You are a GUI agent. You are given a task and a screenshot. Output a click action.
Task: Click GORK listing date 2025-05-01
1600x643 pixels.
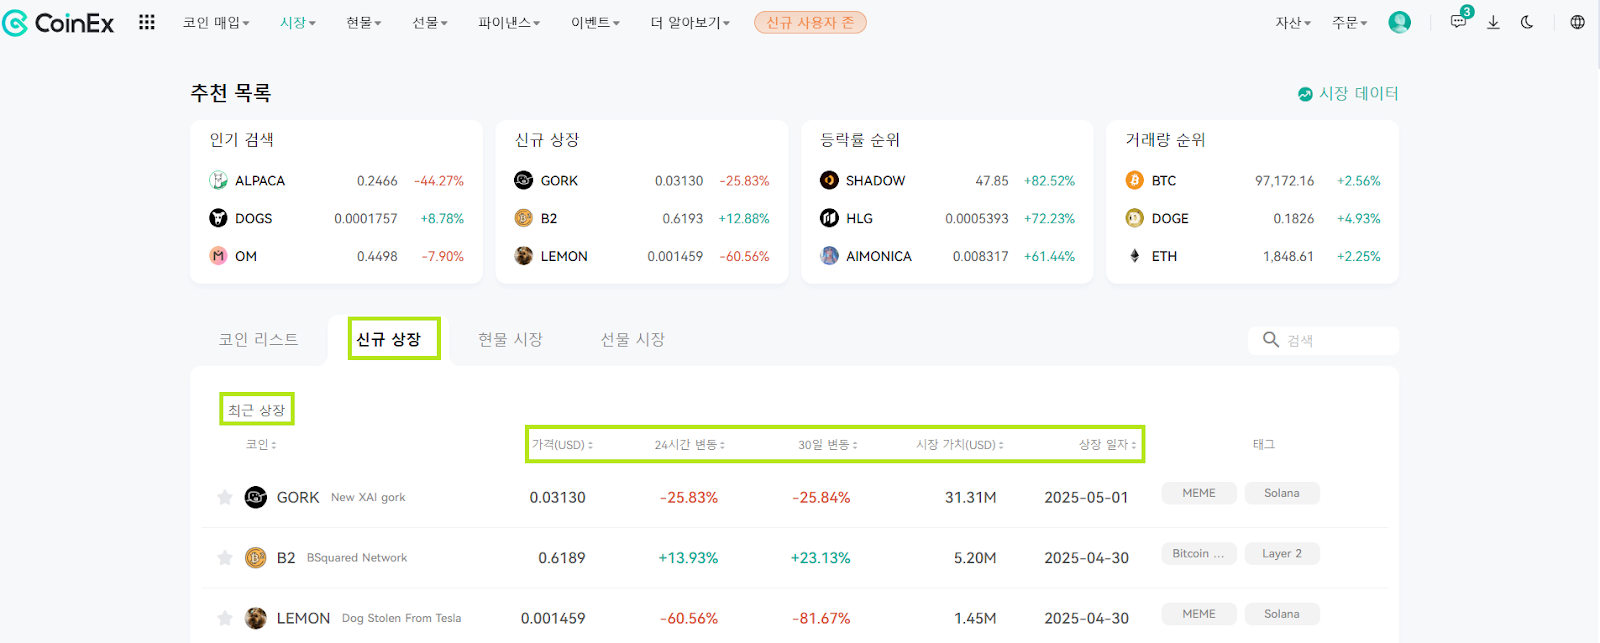coord(1086,497)
